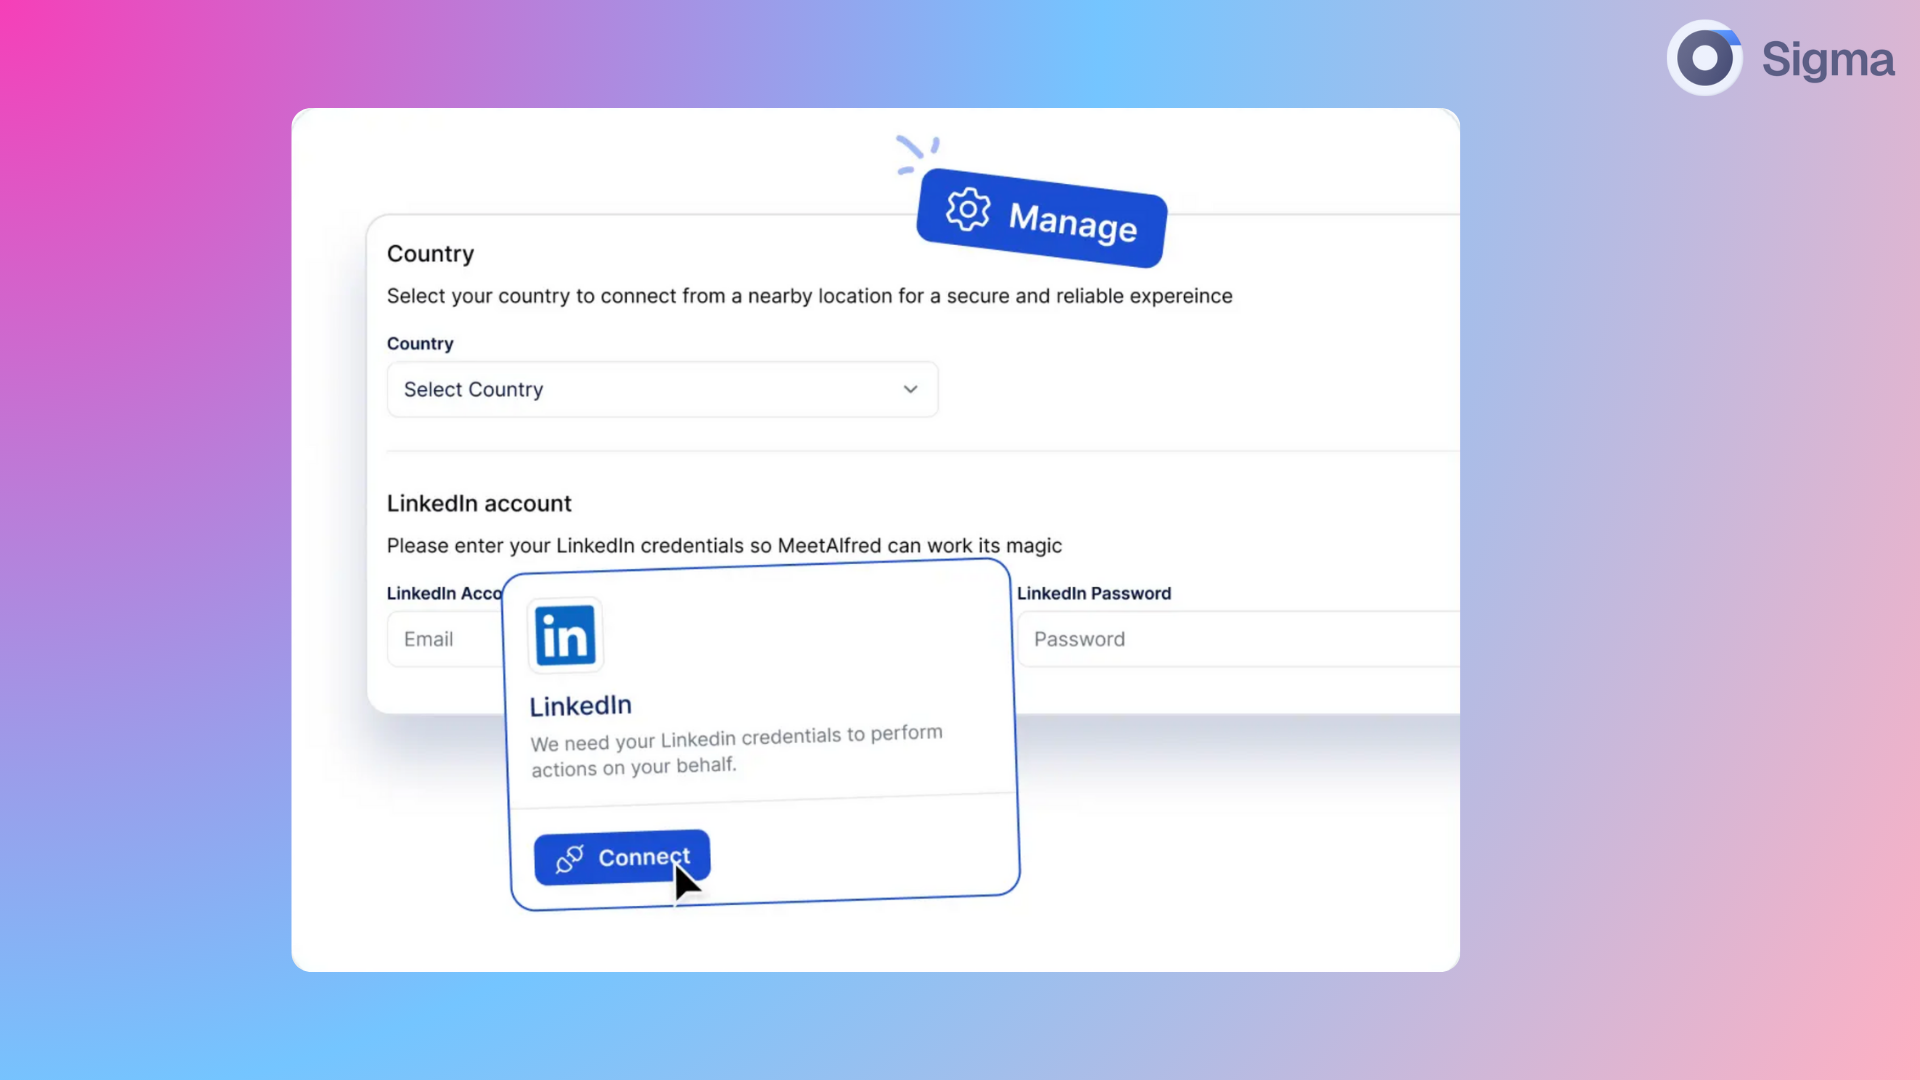Click the 'Please enter your LinkedIn credentials' text
Screen dimensions: 1920x1080
[724, 546]
